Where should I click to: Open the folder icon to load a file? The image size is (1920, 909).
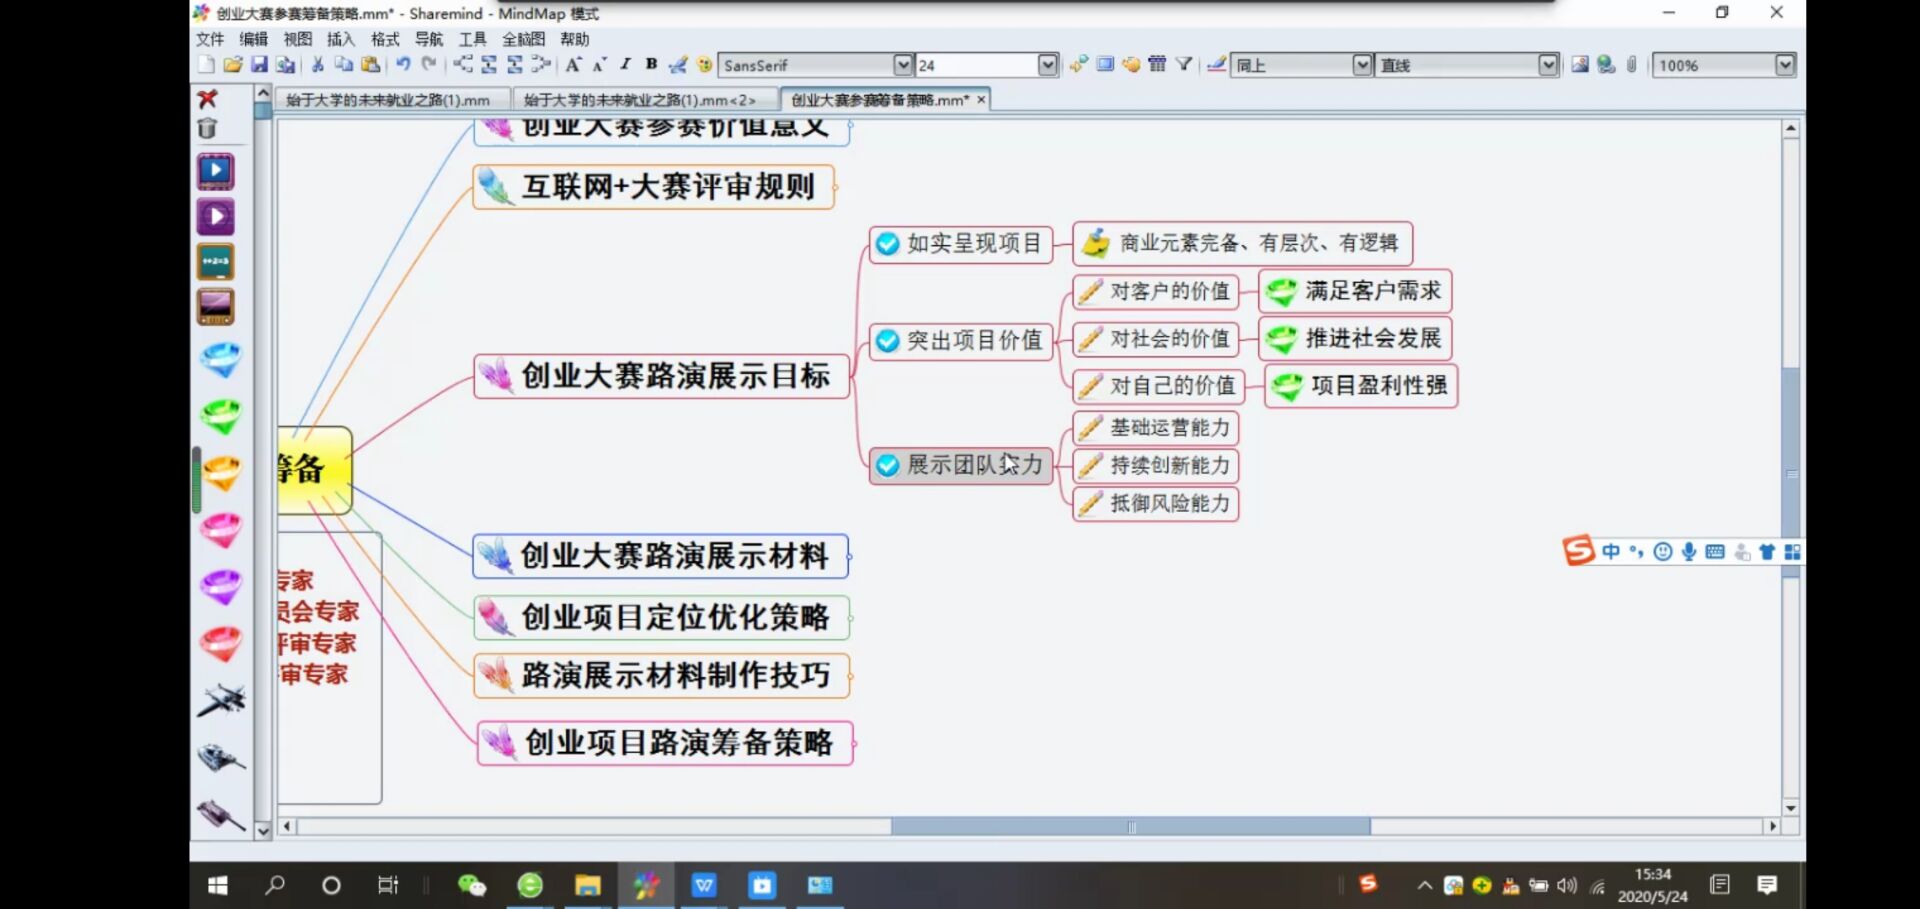tap(233, 65)
